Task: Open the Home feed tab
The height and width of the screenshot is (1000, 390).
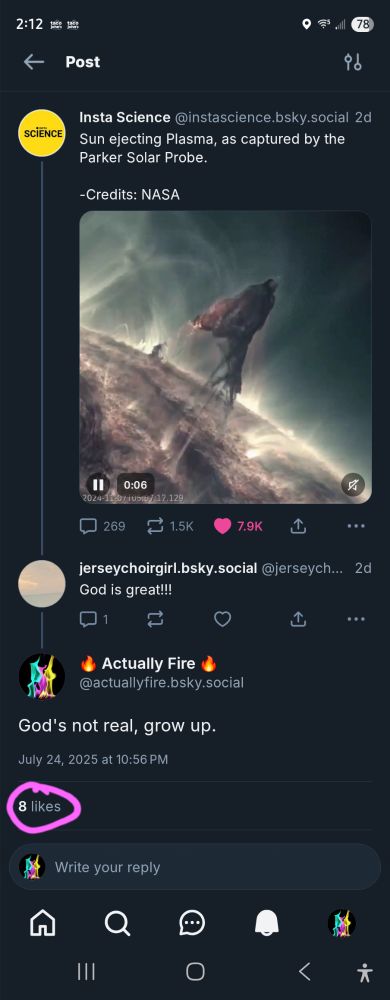Action: point(43,922)
